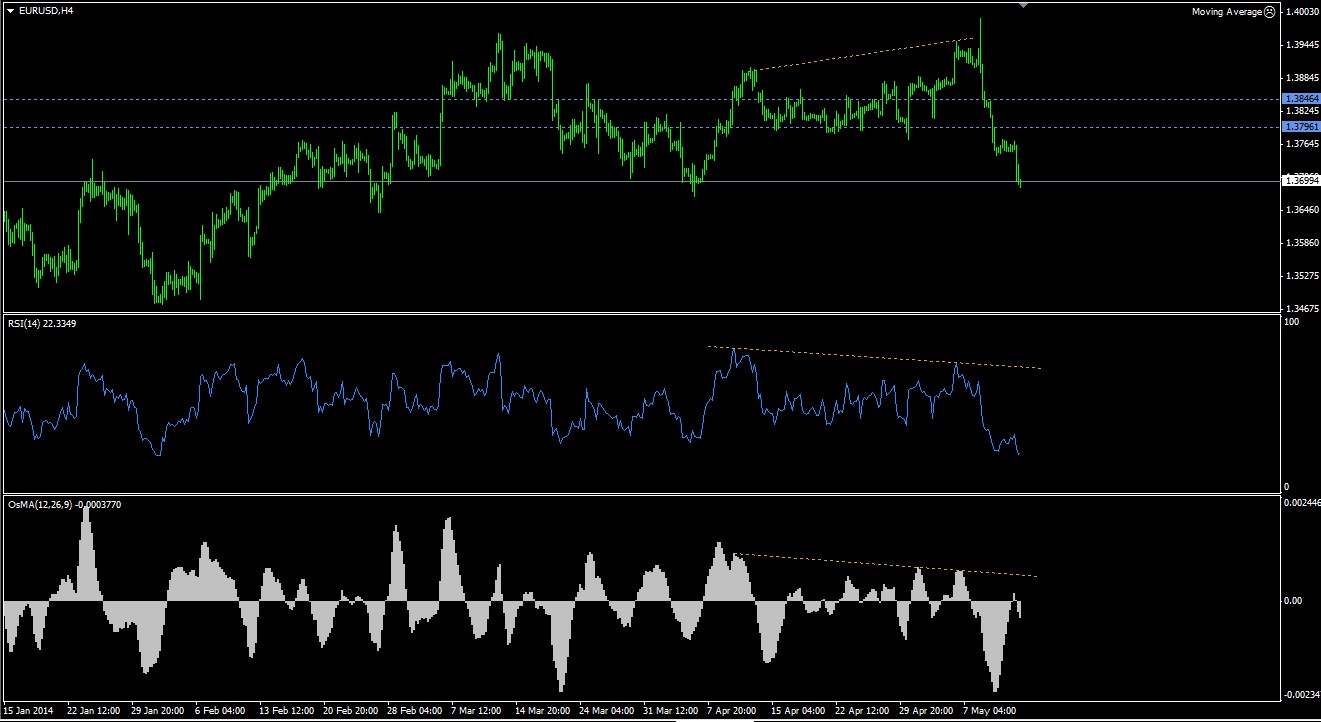Click the chart shift triangle marker

point(1022,5)
